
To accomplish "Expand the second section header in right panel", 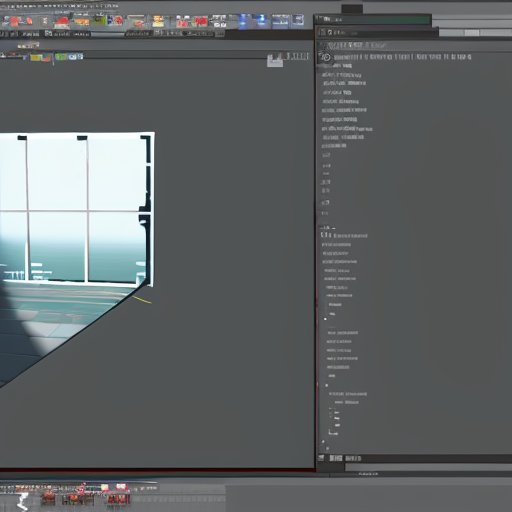I will point(344,235).
